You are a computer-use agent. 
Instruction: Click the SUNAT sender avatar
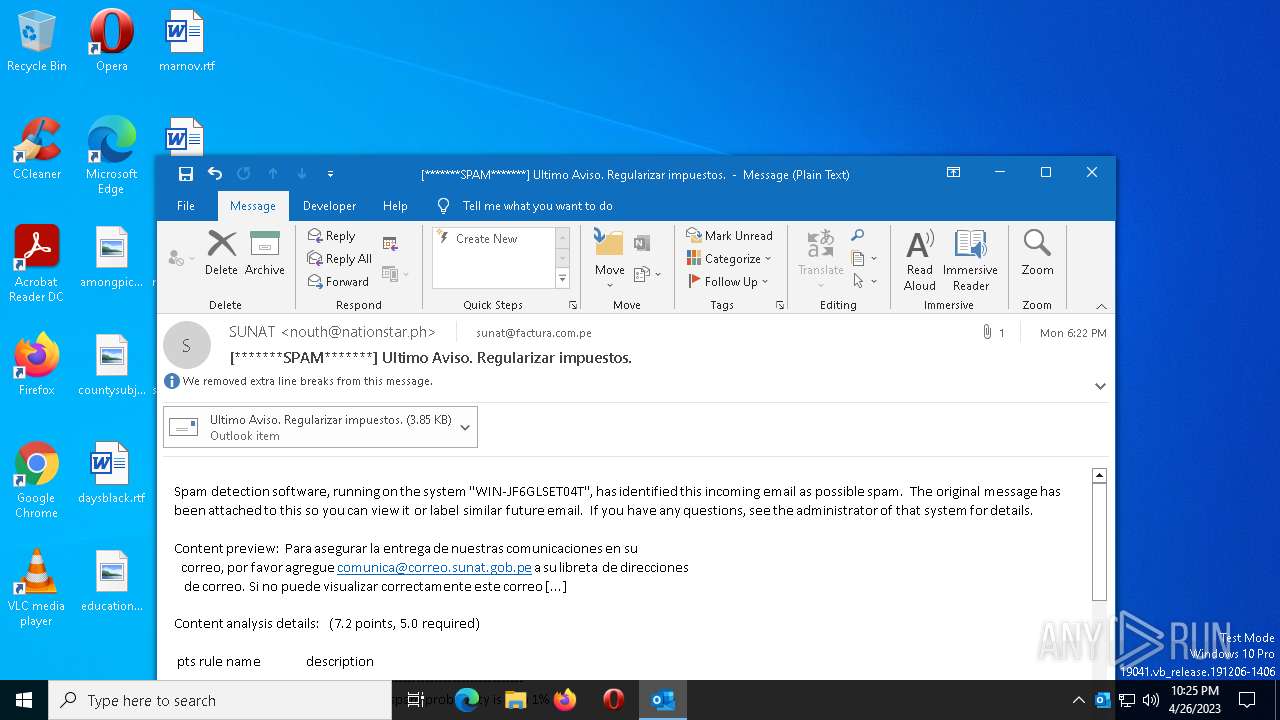click(186, 346)
